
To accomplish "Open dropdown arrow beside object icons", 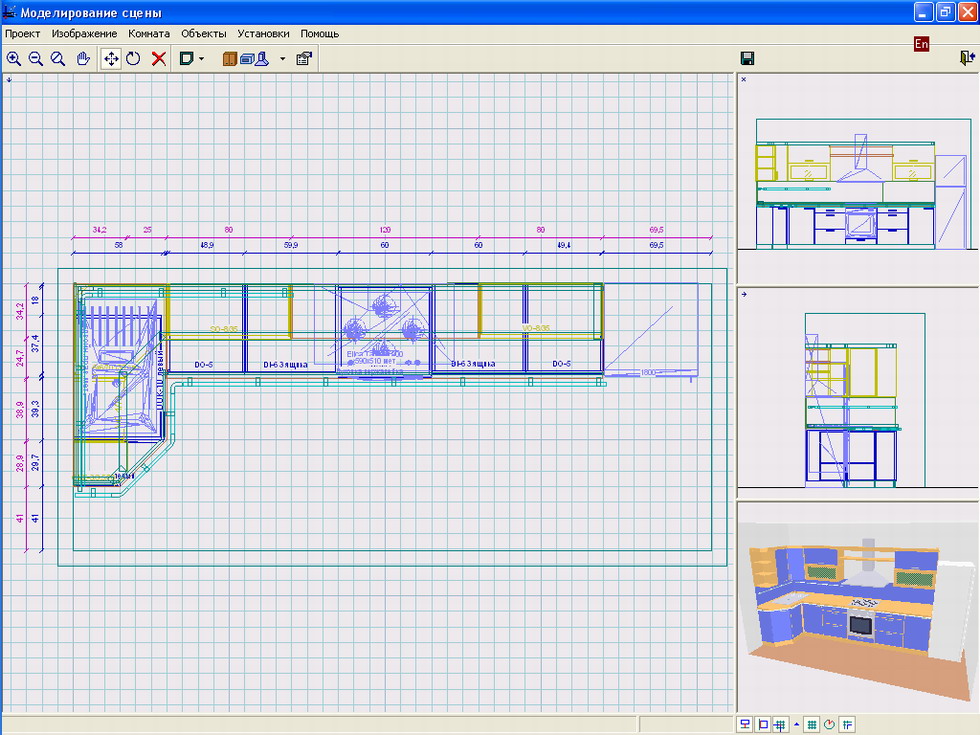I will pos(282,59).
